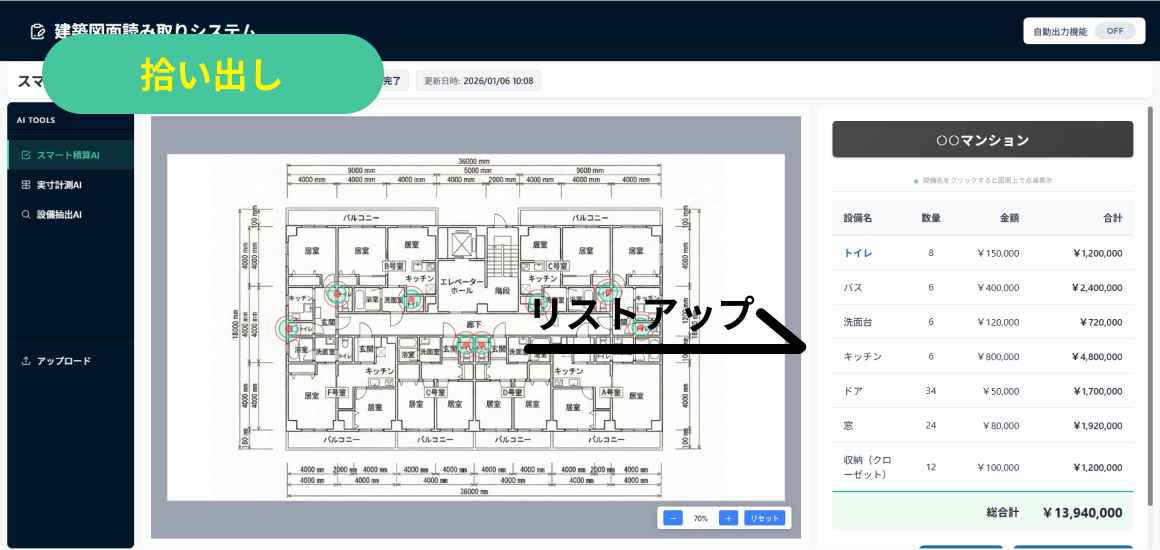The image size is (1160, 550).
Task: Select the ドア row name
Action: (x=853, y=391)
